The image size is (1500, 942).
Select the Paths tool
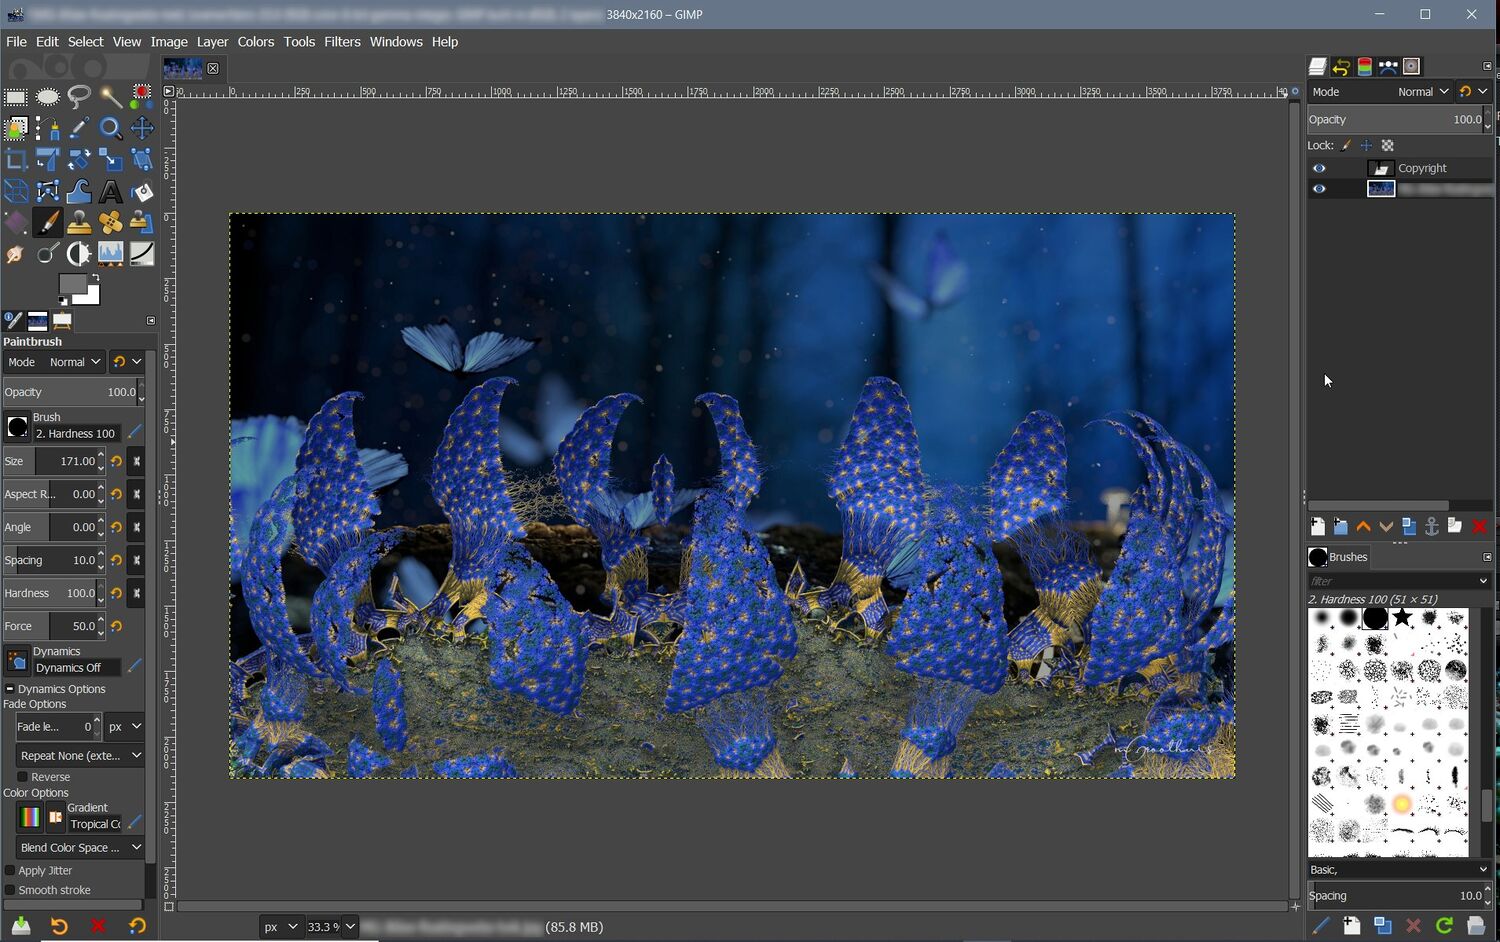point(47,129)
